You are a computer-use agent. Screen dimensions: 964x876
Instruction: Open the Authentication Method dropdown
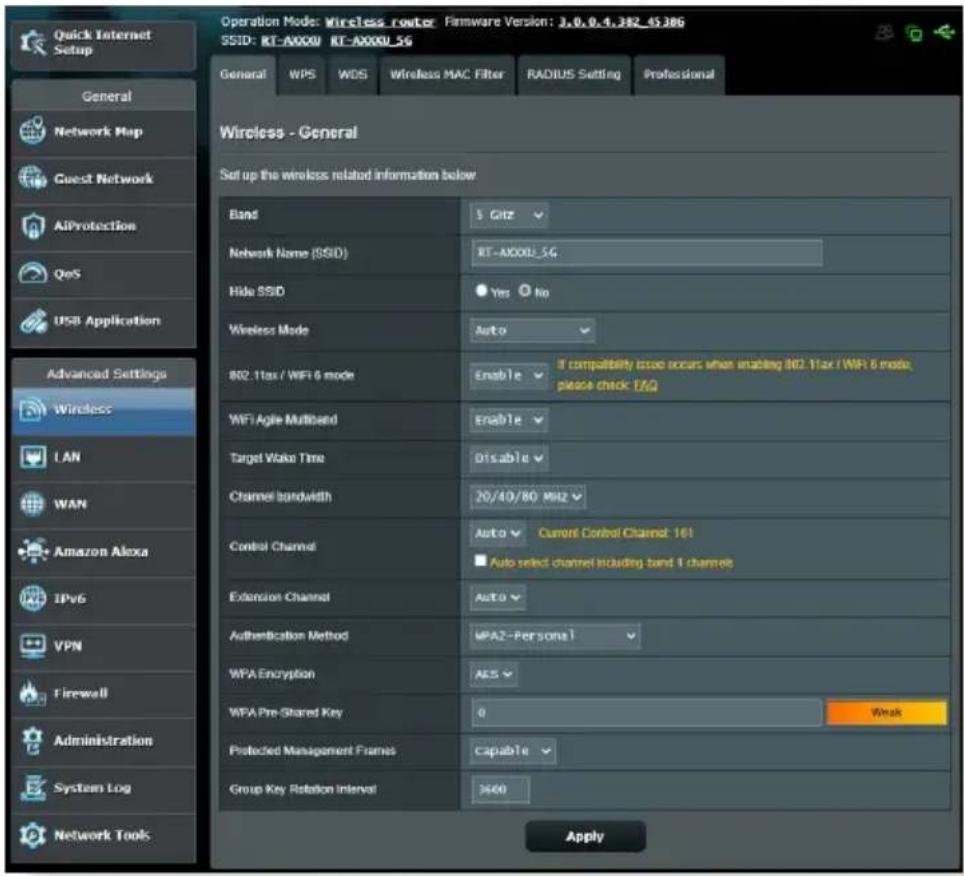pos(555,636)
